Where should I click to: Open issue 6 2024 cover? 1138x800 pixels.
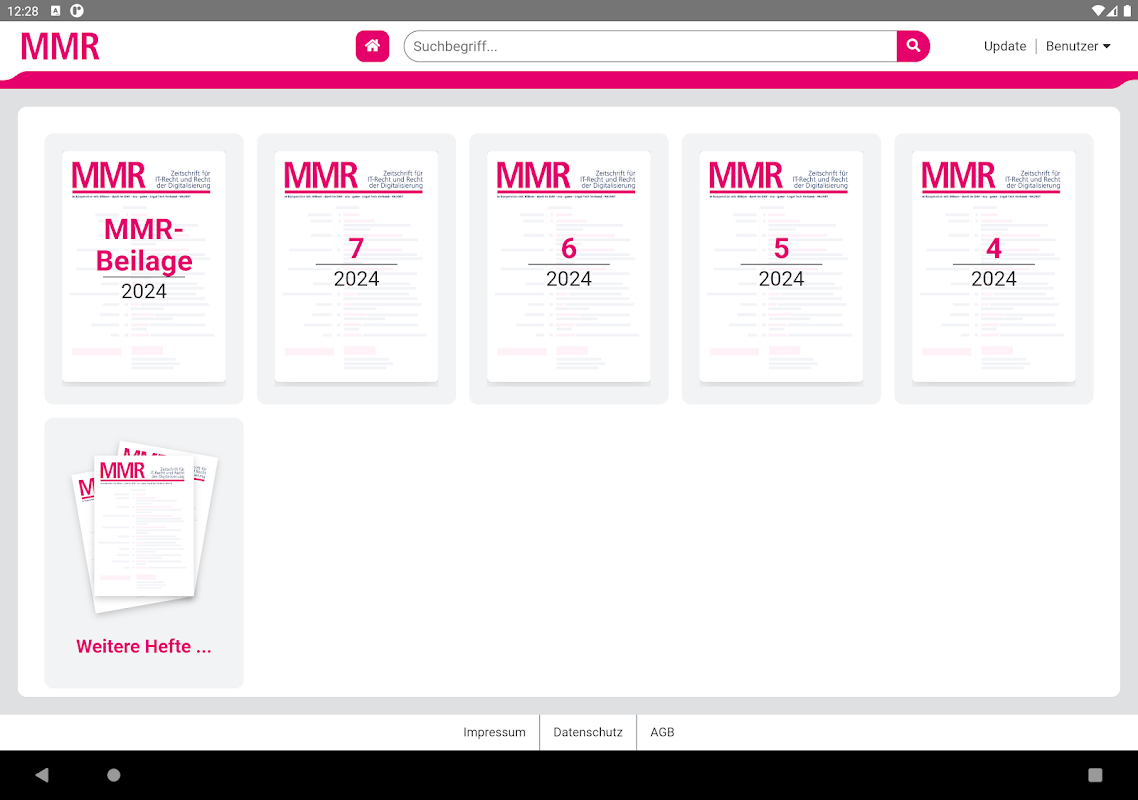569,269
